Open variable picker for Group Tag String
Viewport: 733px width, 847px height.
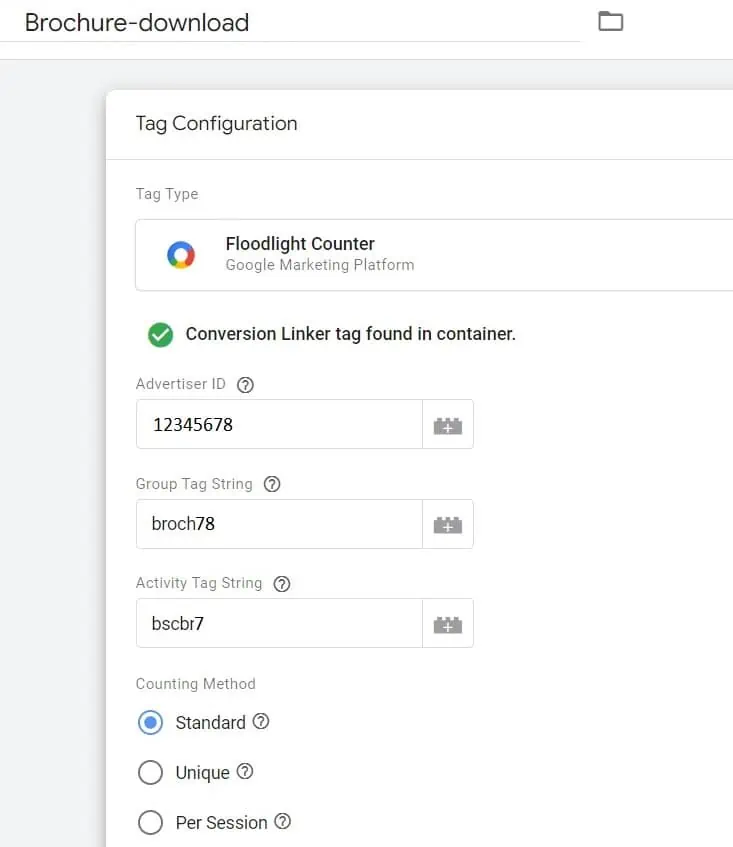pos(447,524)
